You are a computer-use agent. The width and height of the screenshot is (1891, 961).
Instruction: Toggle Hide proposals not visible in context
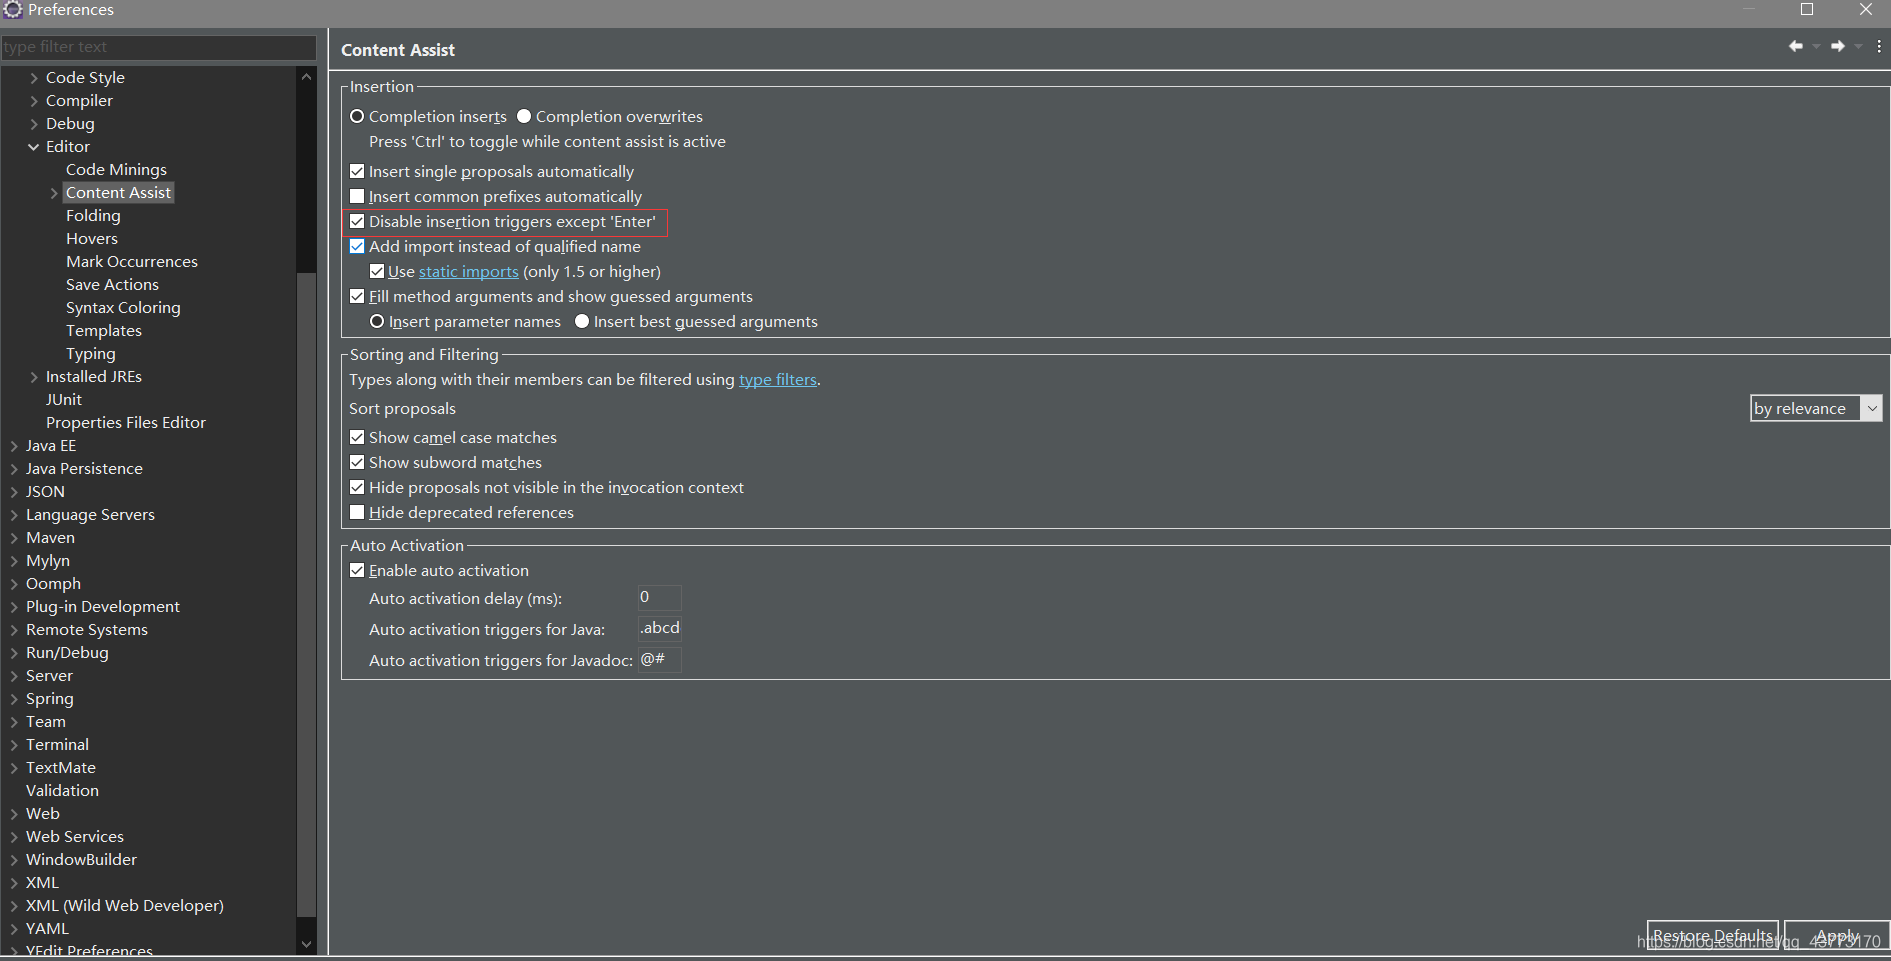tap(357, 487)
